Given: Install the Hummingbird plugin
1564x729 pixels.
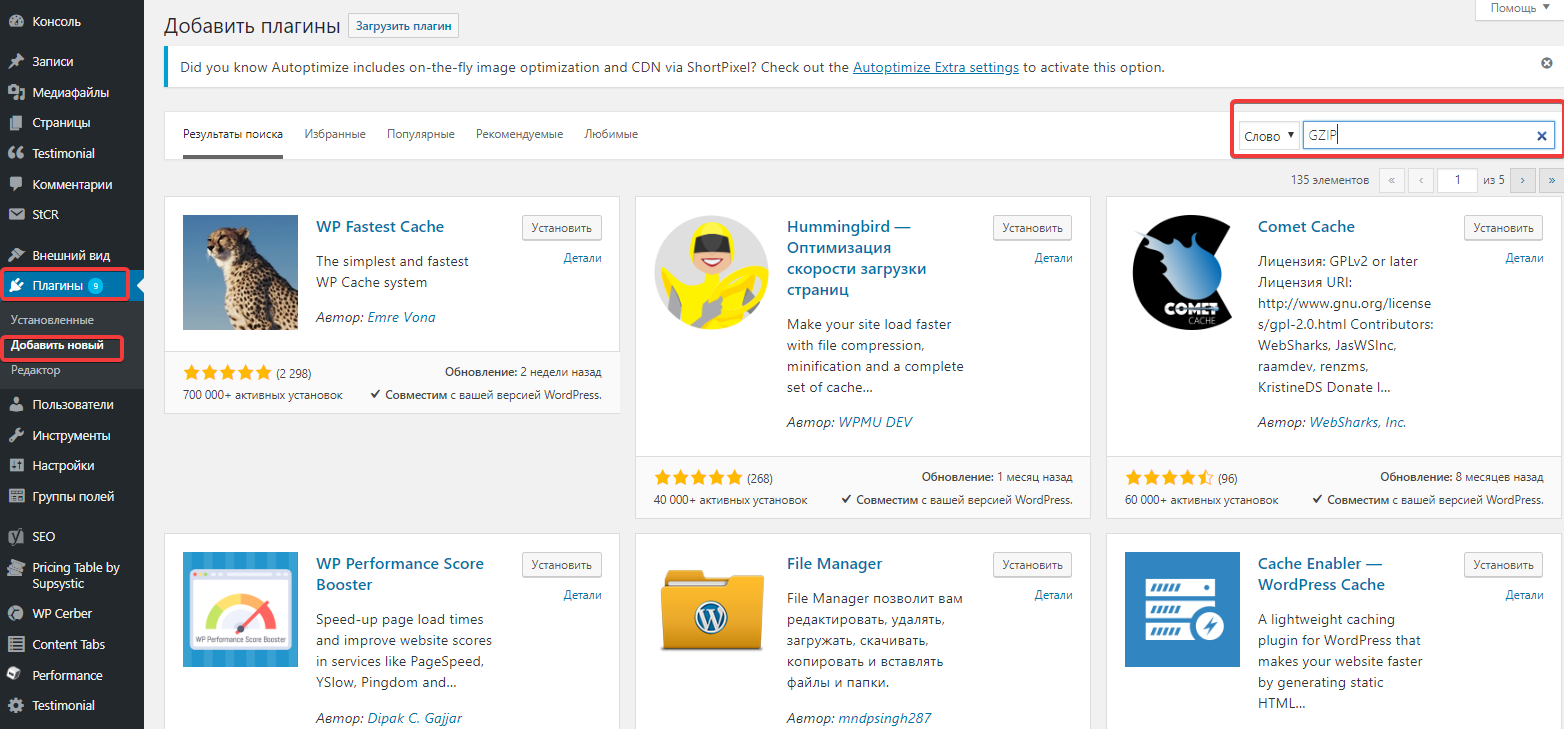Looking at the screenshot, I should pos(1033,228).
